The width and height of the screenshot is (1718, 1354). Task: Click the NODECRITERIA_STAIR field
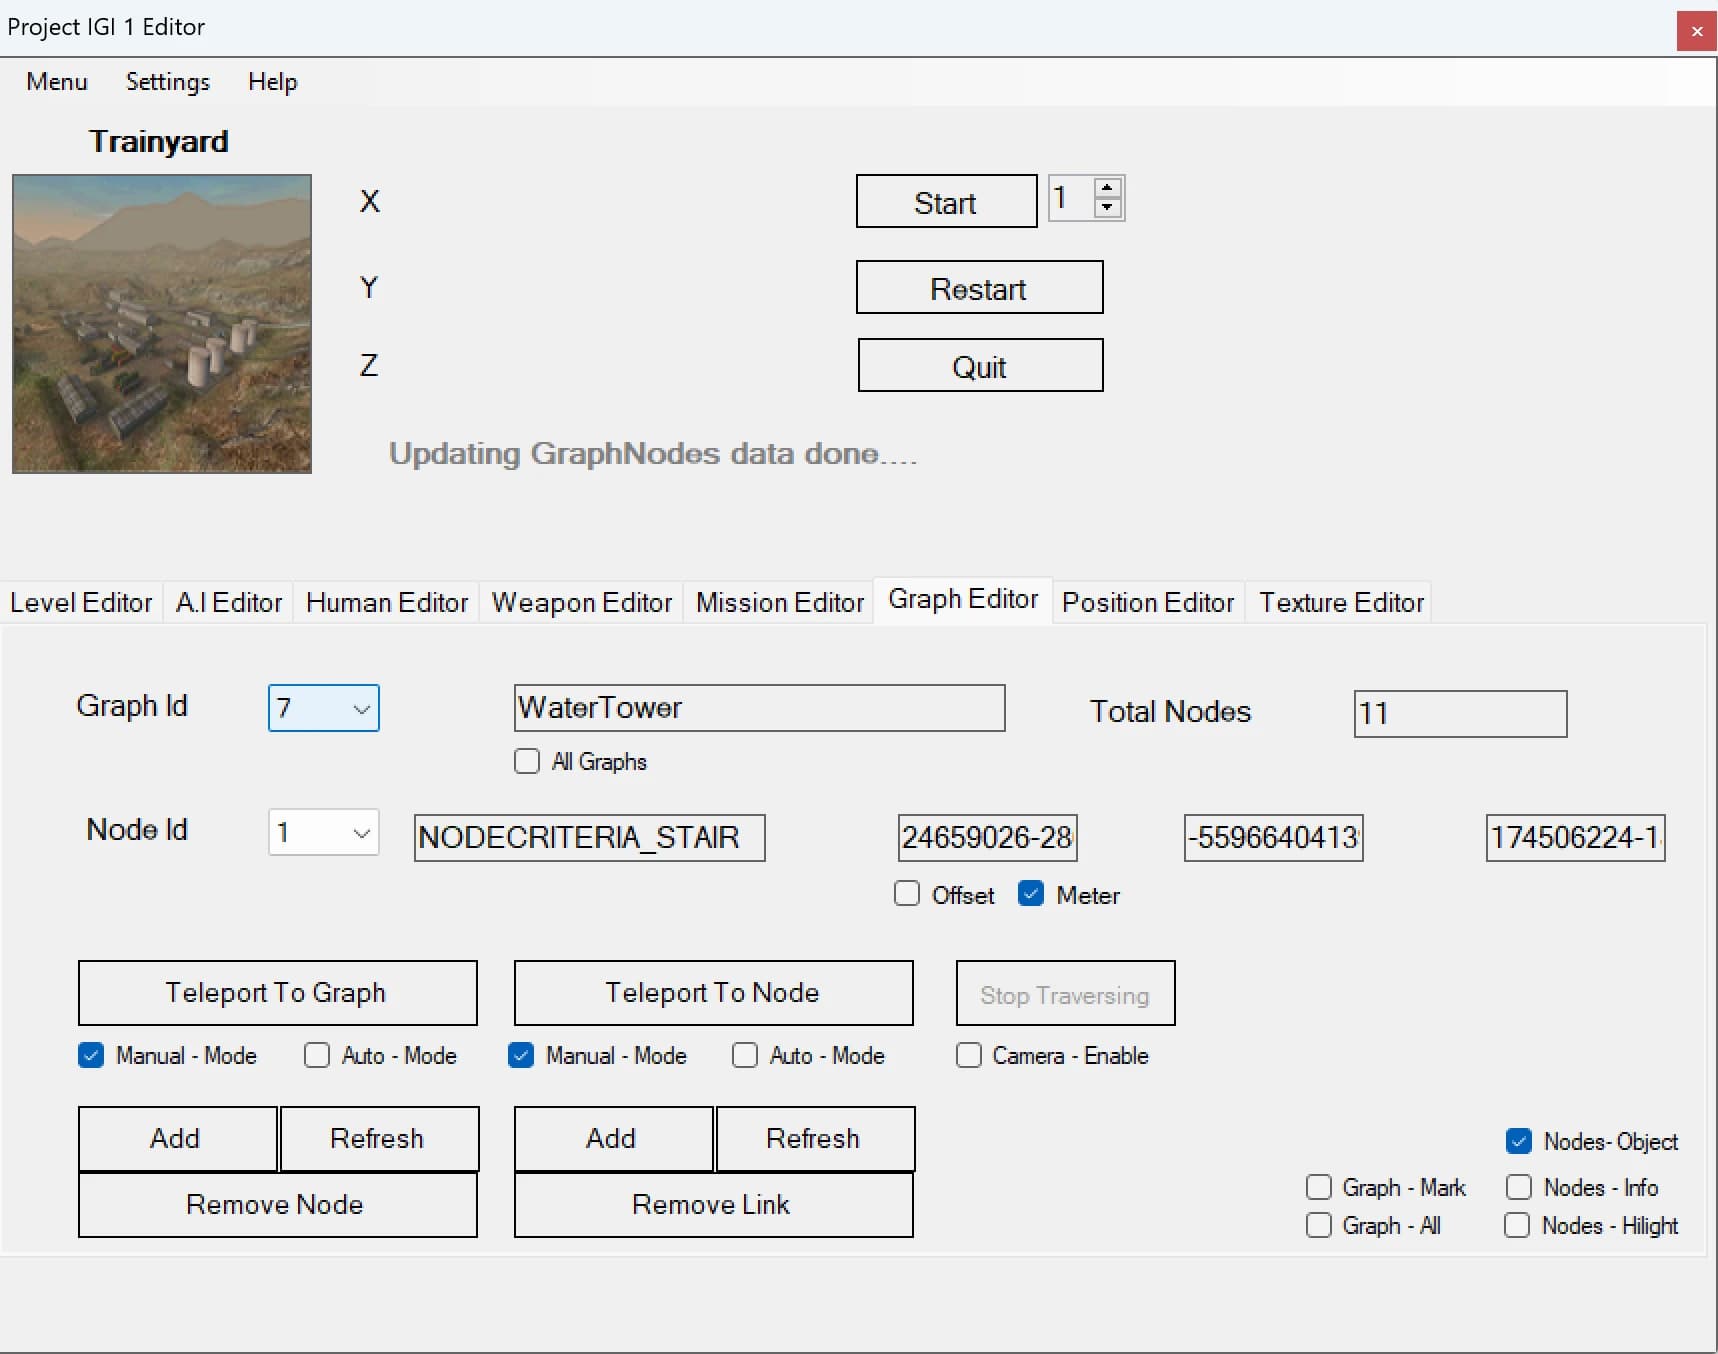590,837
